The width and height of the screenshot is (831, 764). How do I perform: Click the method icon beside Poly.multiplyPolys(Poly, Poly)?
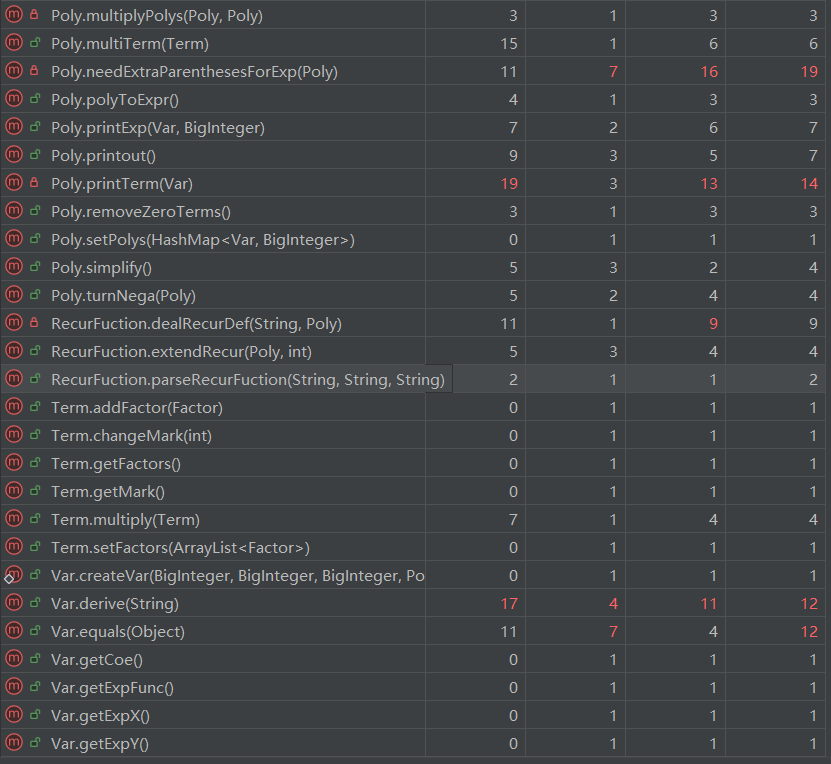point(14,15)
